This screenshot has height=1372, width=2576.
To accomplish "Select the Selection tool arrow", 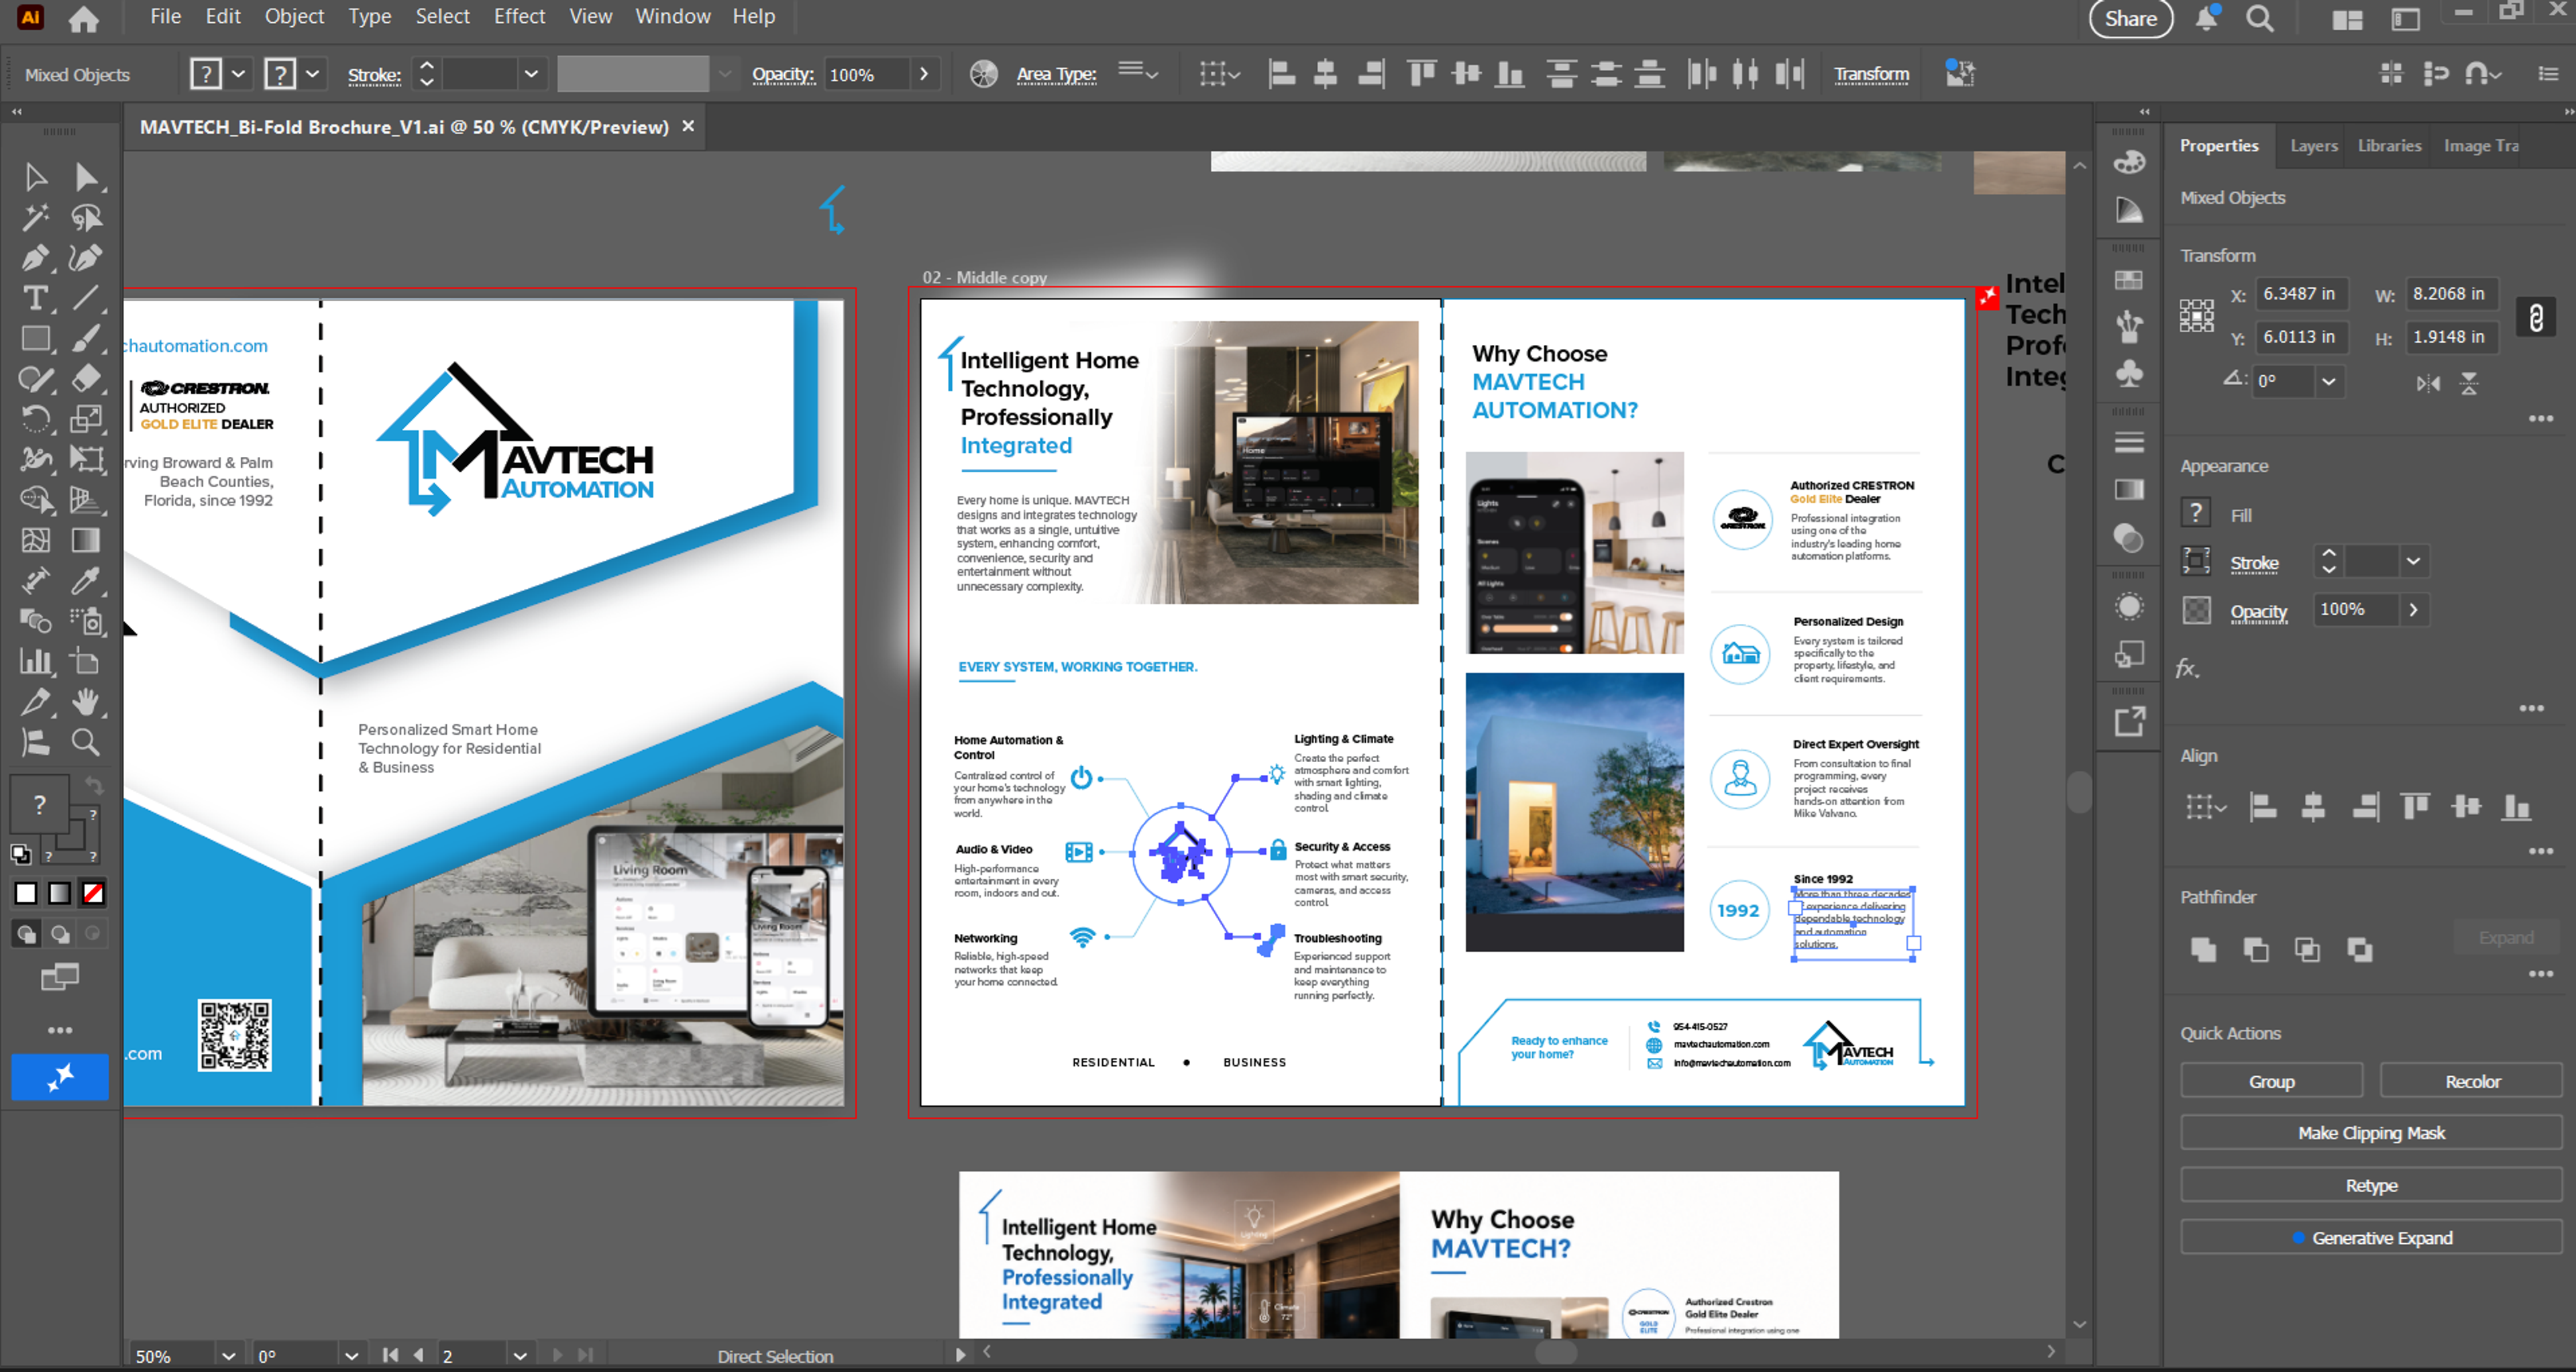I will (36, 177).
